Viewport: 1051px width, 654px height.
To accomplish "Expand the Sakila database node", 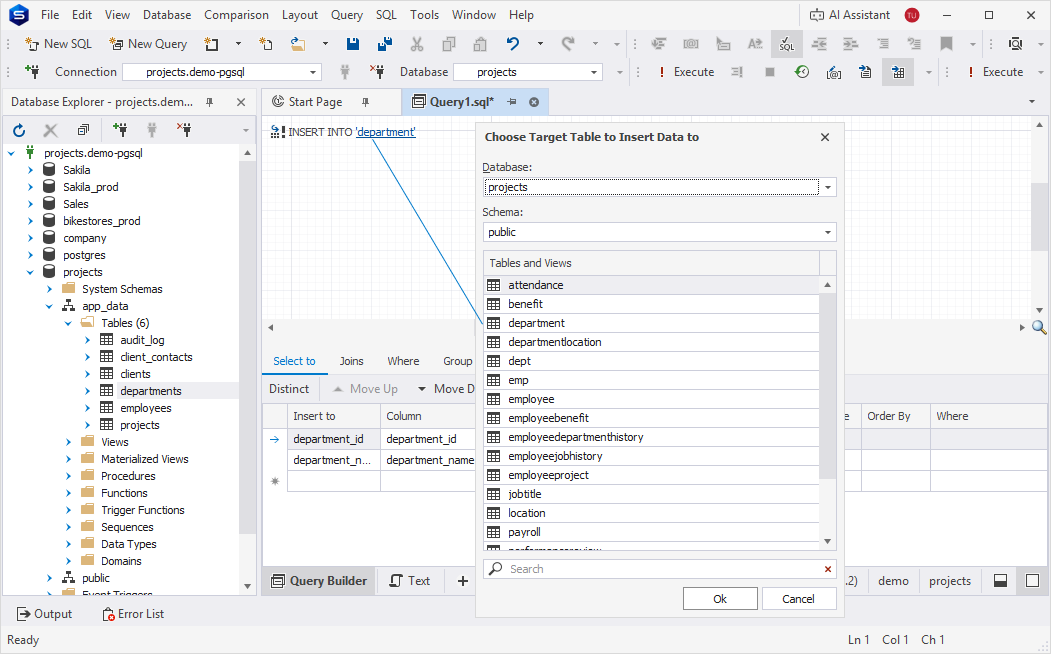I will 30,170.
